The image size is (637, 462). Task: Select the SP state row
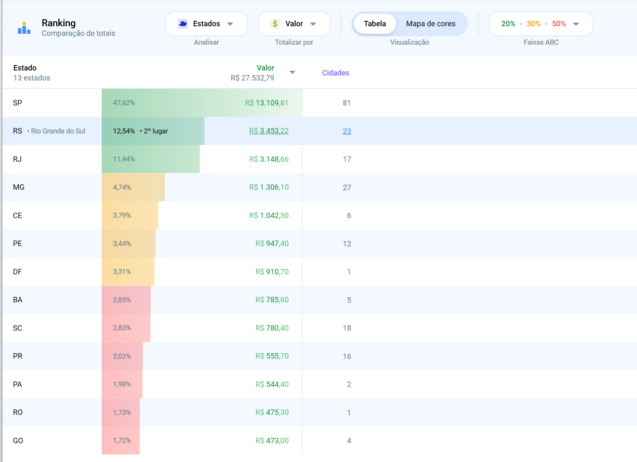click(x=320, y=103)
